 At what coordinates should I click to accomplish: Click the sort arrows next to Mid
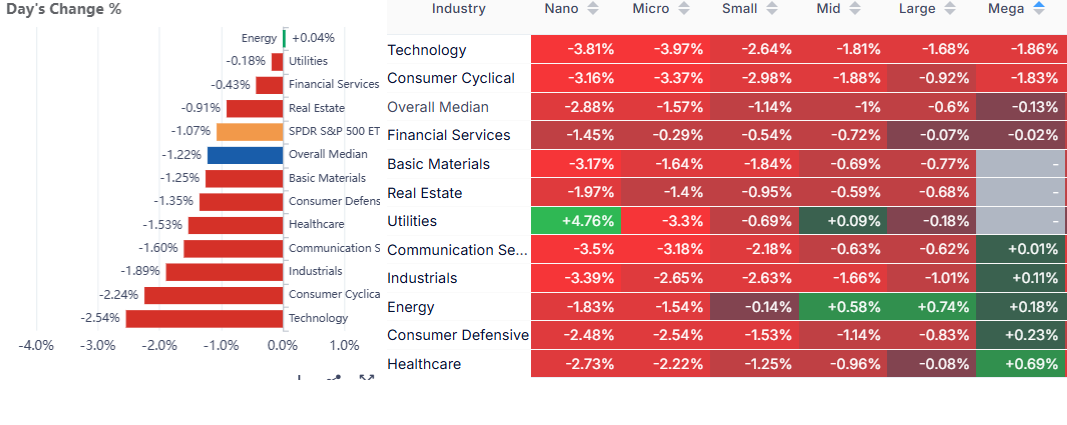[856, 9]
